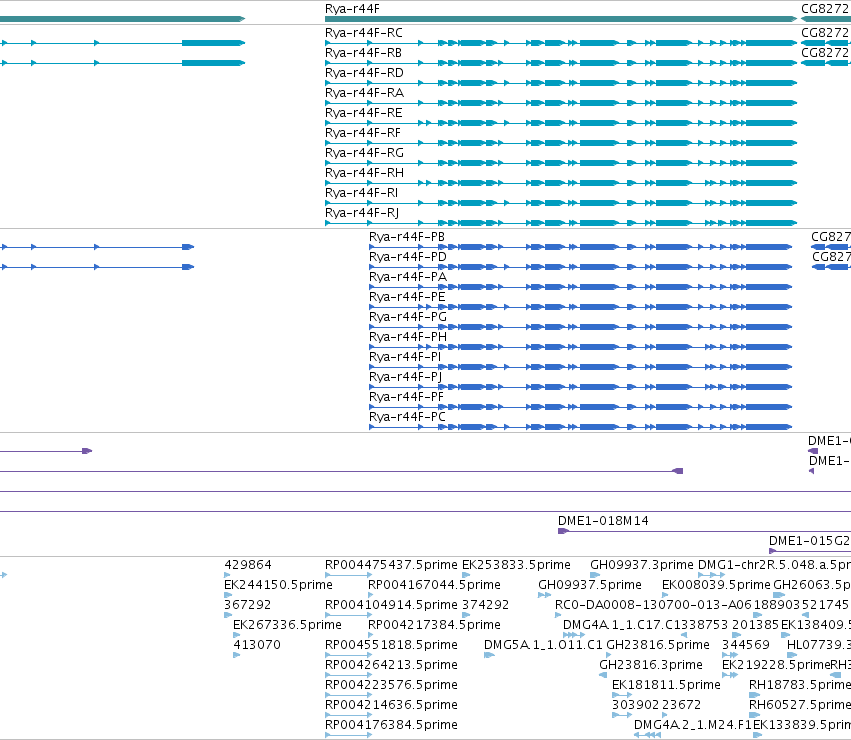This screenshot has width=851, height=740.
Task: Select protein Rya-r44F-PF
Action: (406, 397)
